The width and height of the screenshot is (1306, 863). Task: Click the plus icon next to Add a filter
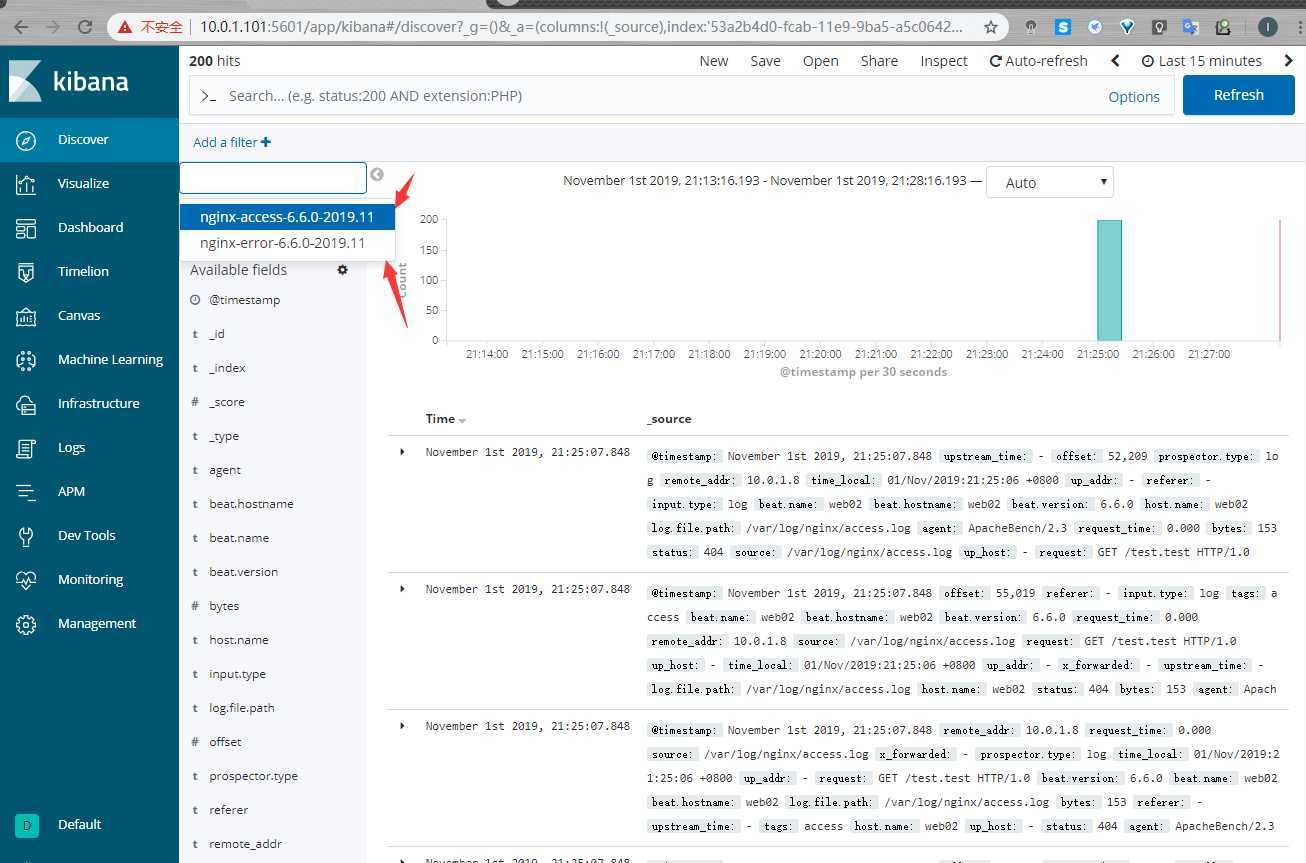266,142
